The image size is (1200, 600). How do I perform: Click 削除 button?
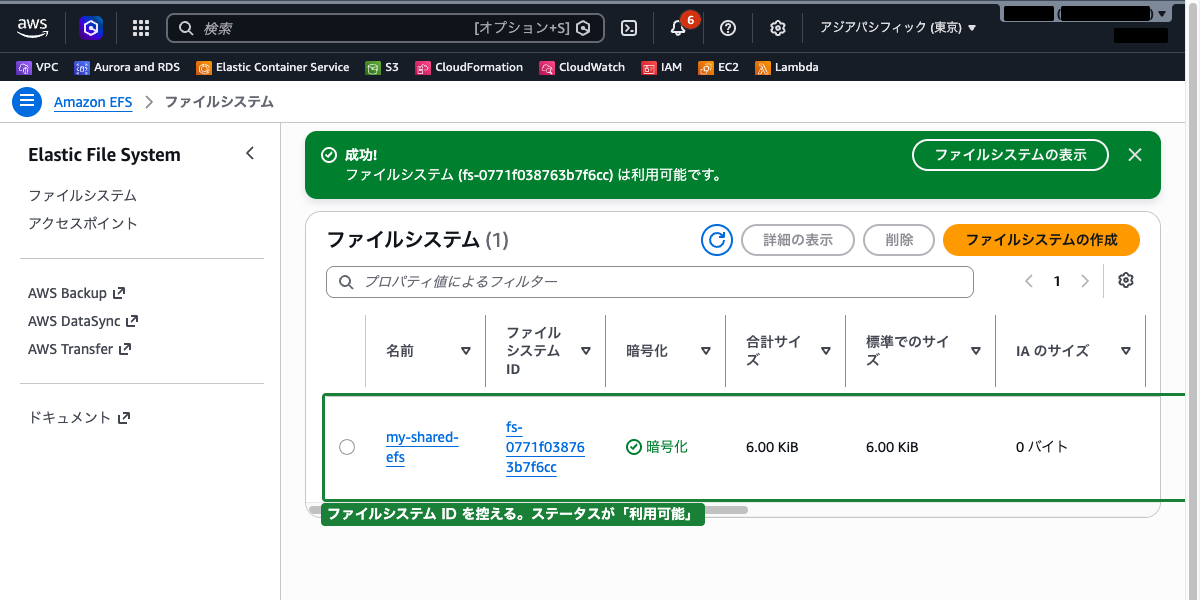tap(899, 240)
